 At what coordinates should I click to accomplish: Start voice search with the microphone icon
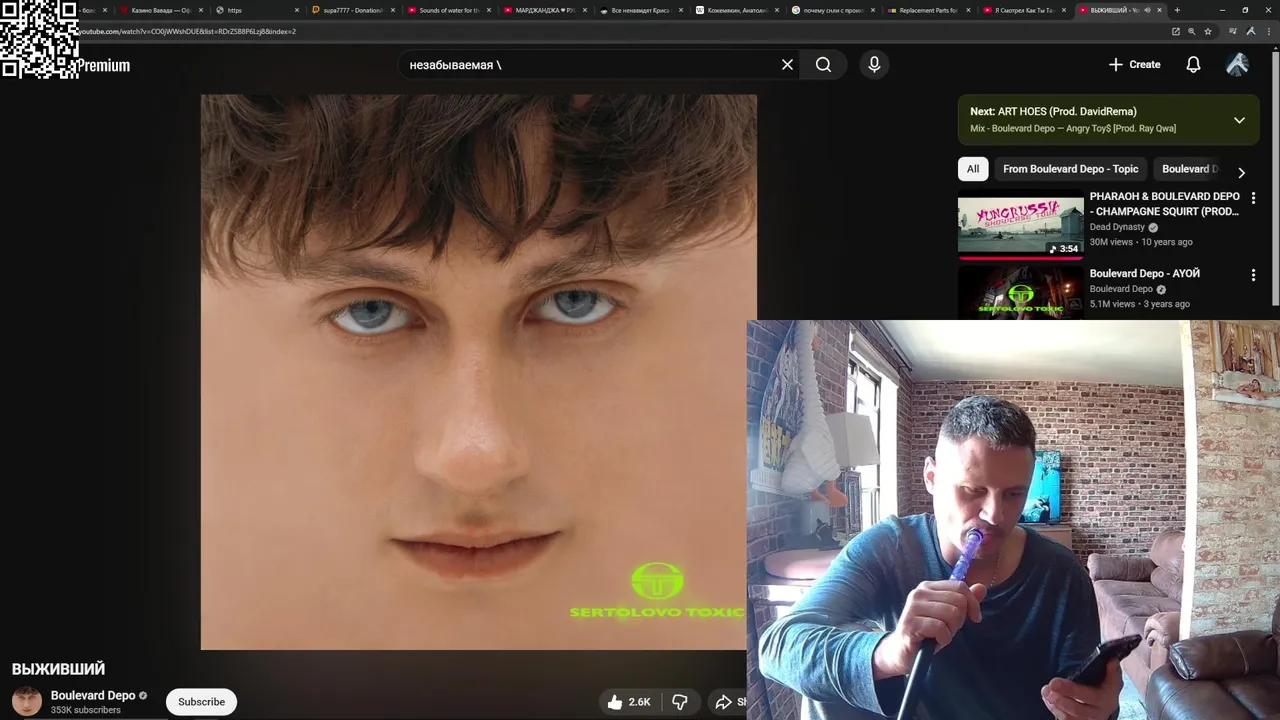point(874,65)
